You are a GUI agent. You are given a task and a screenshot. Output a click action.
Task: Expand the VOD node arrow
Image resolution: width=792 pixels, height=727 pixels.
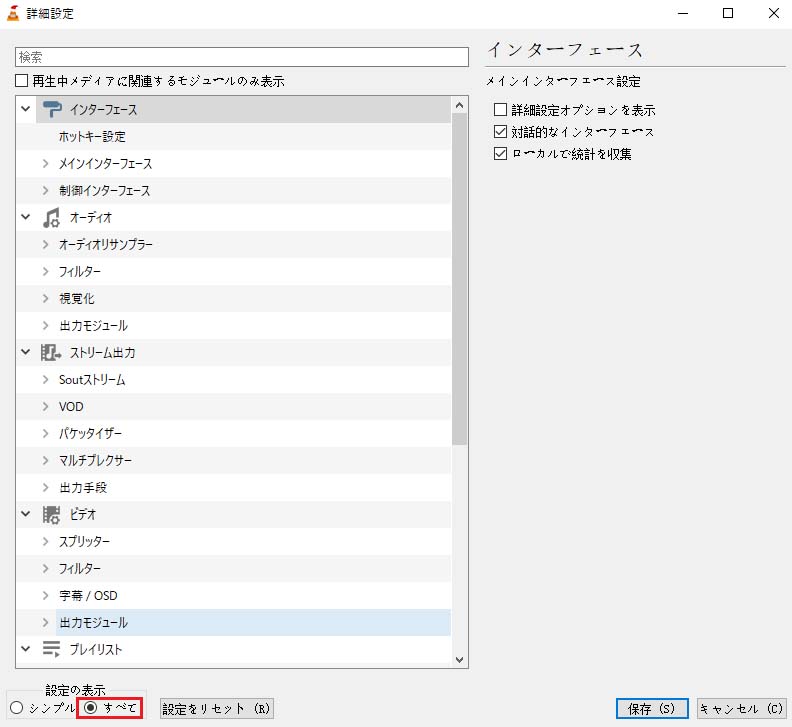click(x=45, y=407)
